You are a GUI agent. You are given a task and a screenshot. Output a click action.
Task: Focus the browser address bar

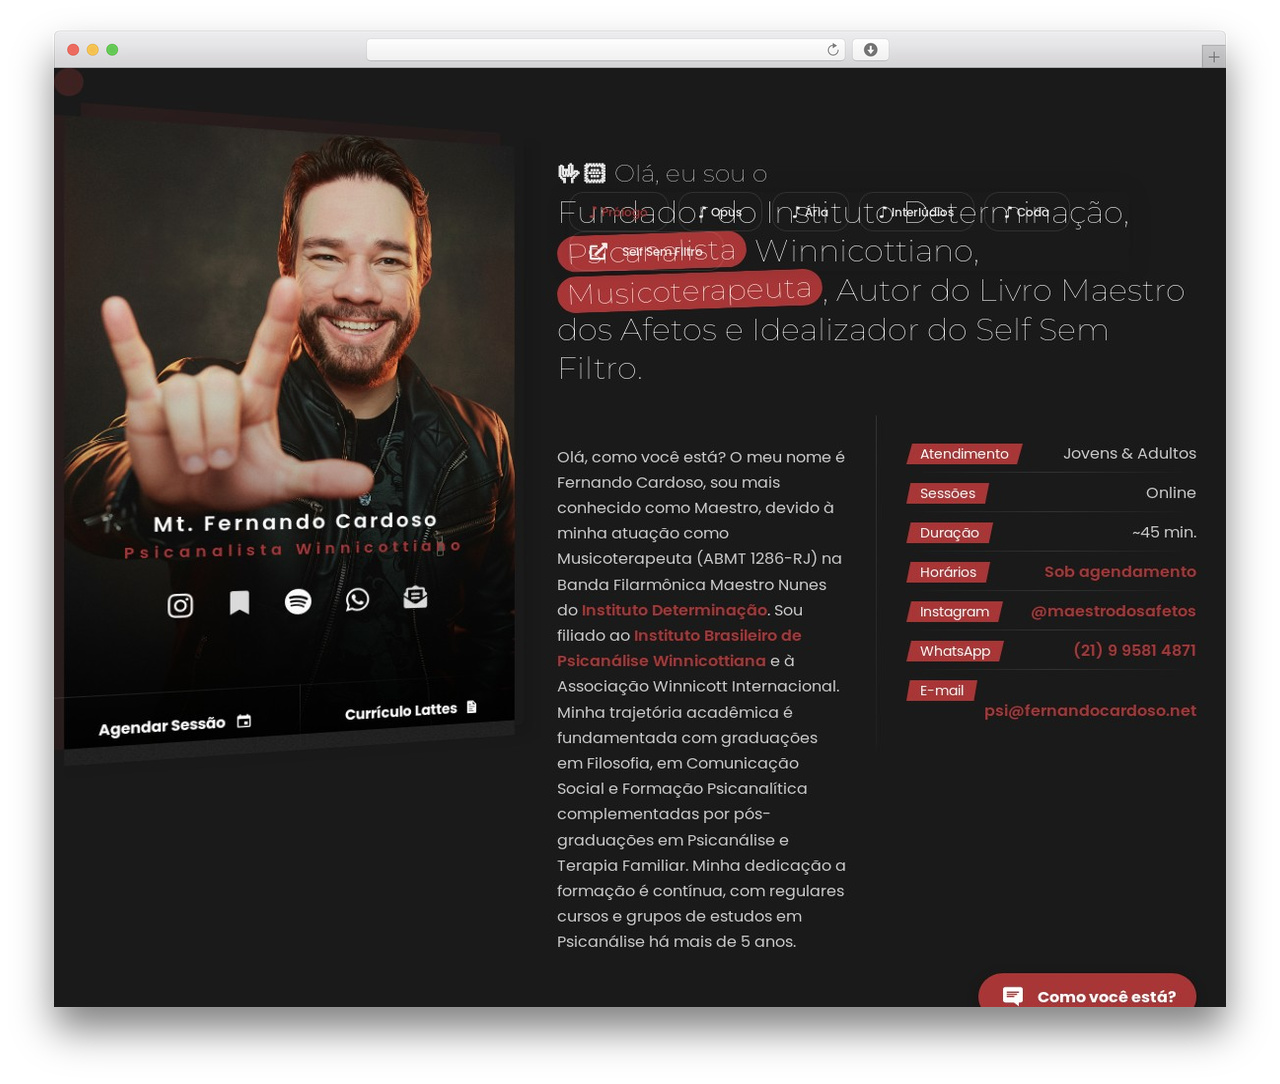pyautogui.click(x=606, y=50)
